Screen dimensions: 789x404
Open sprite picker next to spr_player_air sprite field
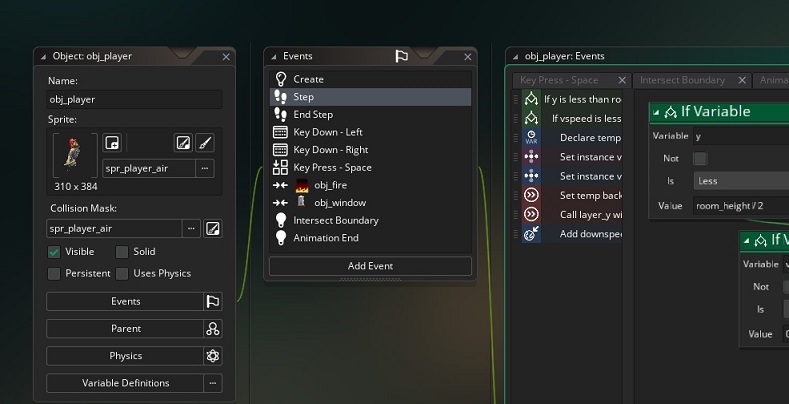[x=206, y=168]
